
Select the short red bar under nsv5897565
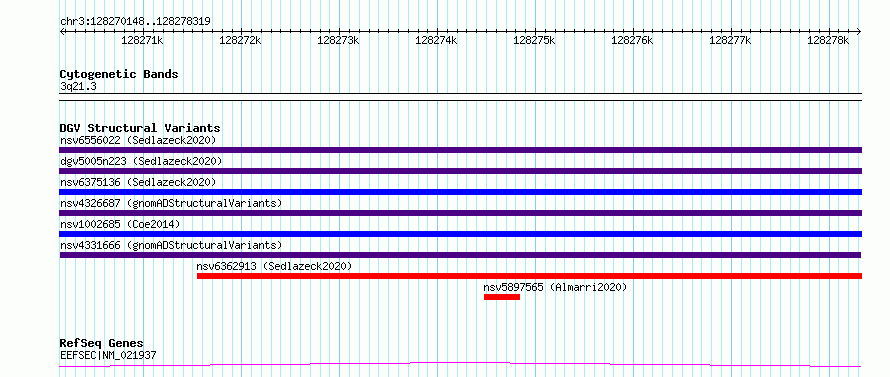(502, 297)
